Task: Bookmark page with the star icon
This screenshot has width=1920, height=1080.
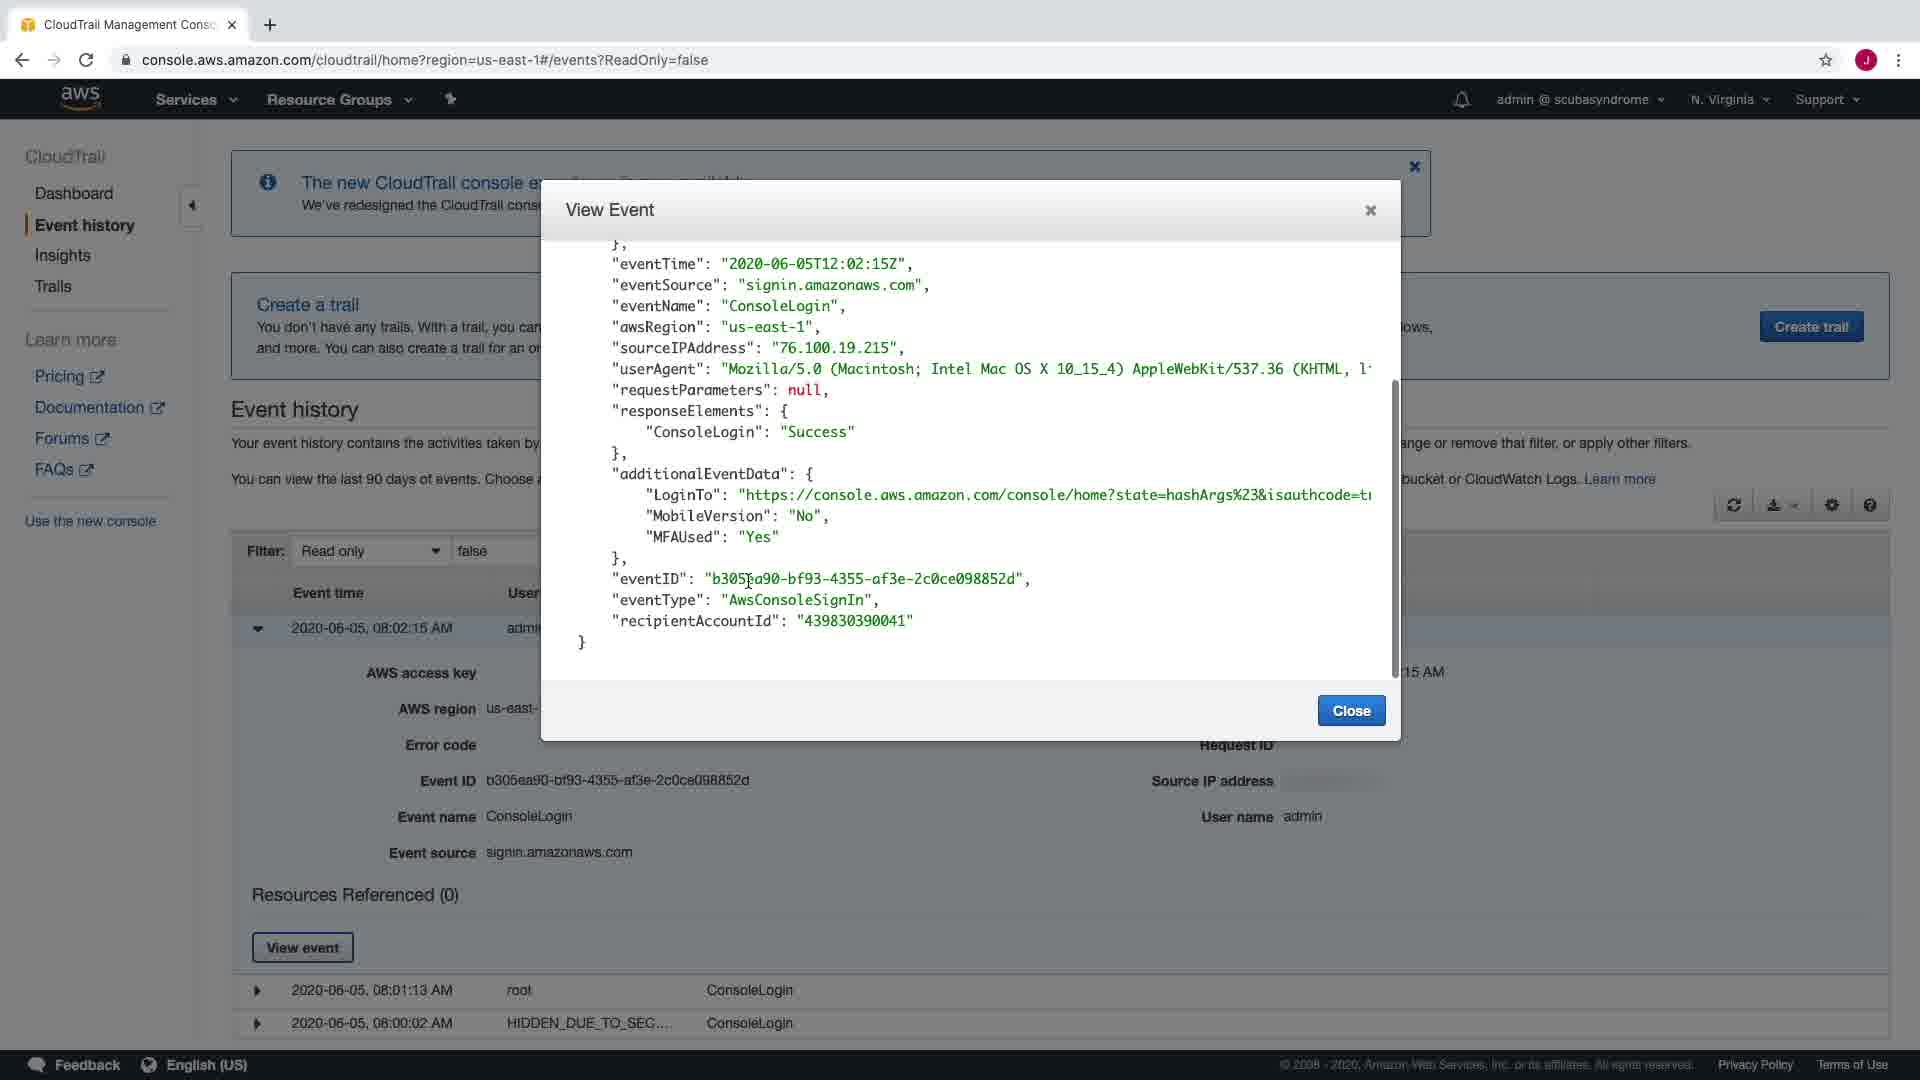Action: click(1825, 60)
